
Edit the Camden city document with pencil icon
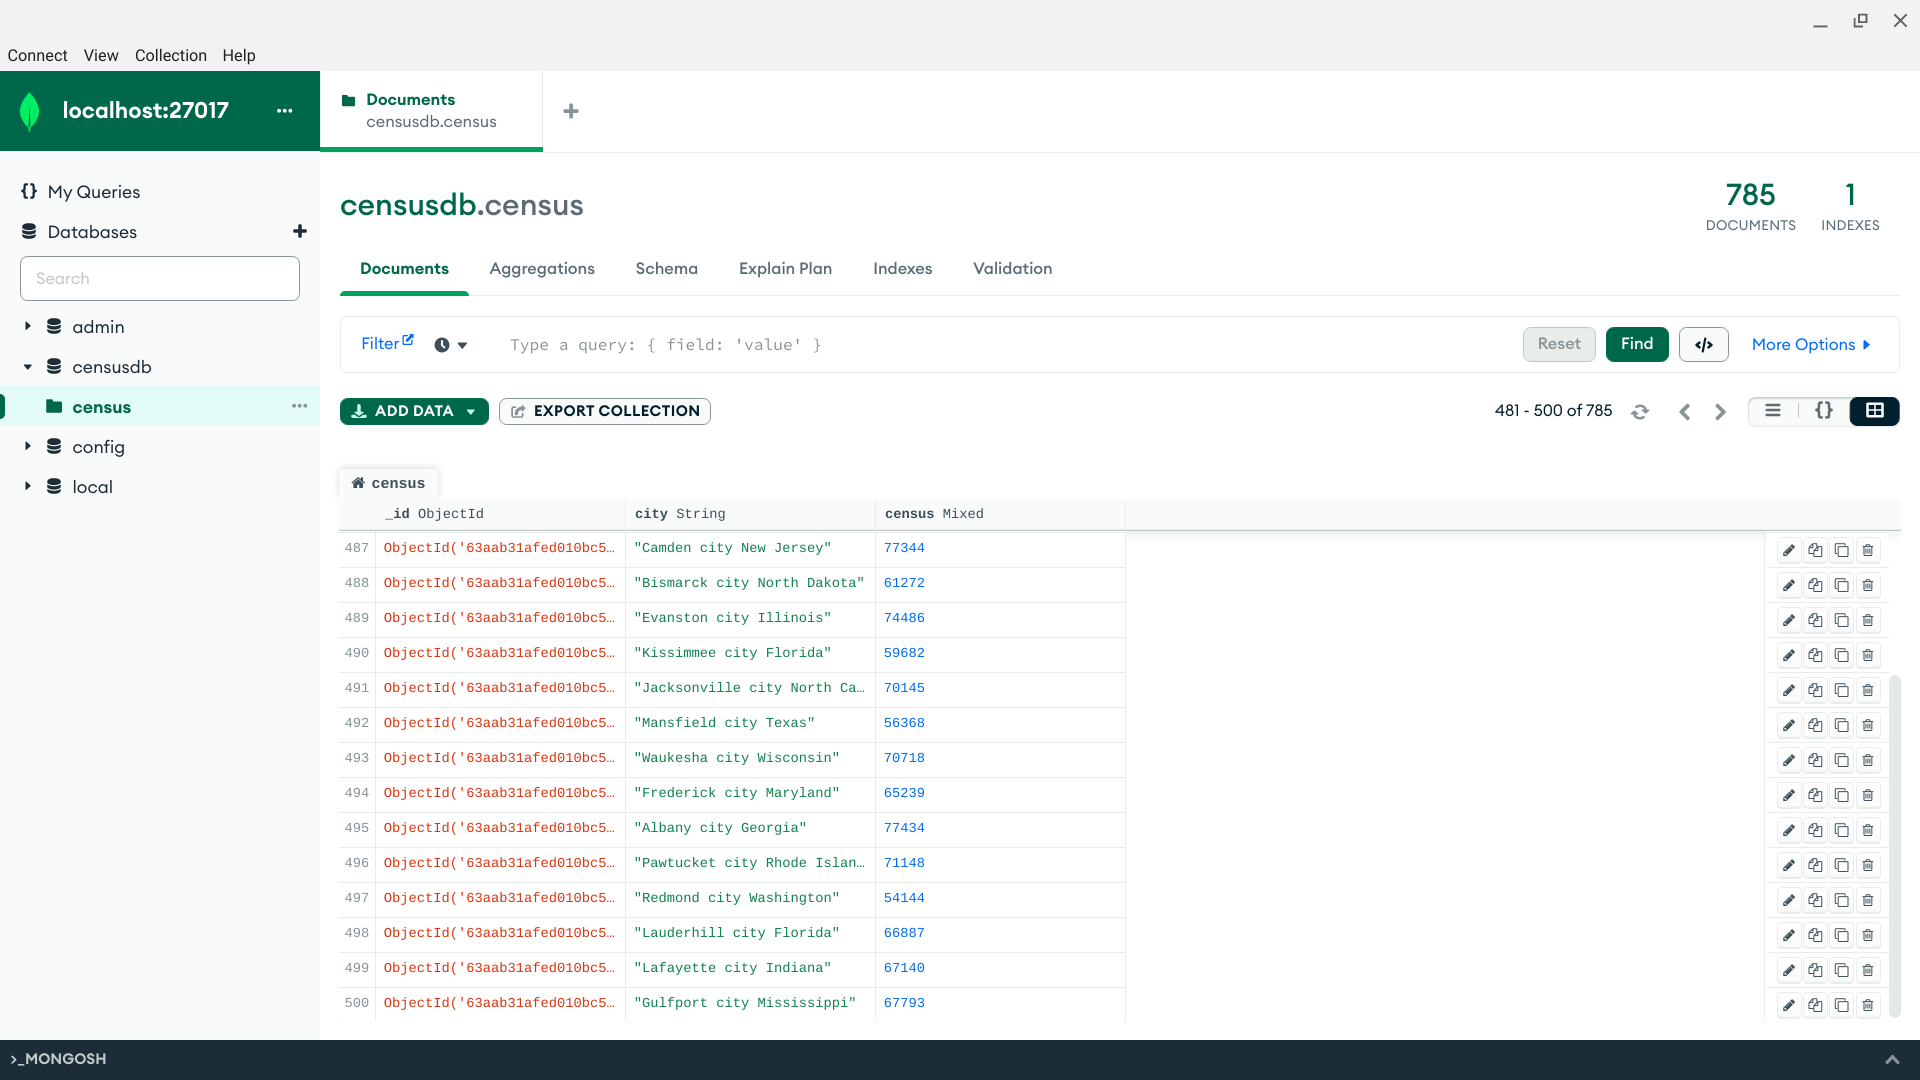click(1789, 550)
